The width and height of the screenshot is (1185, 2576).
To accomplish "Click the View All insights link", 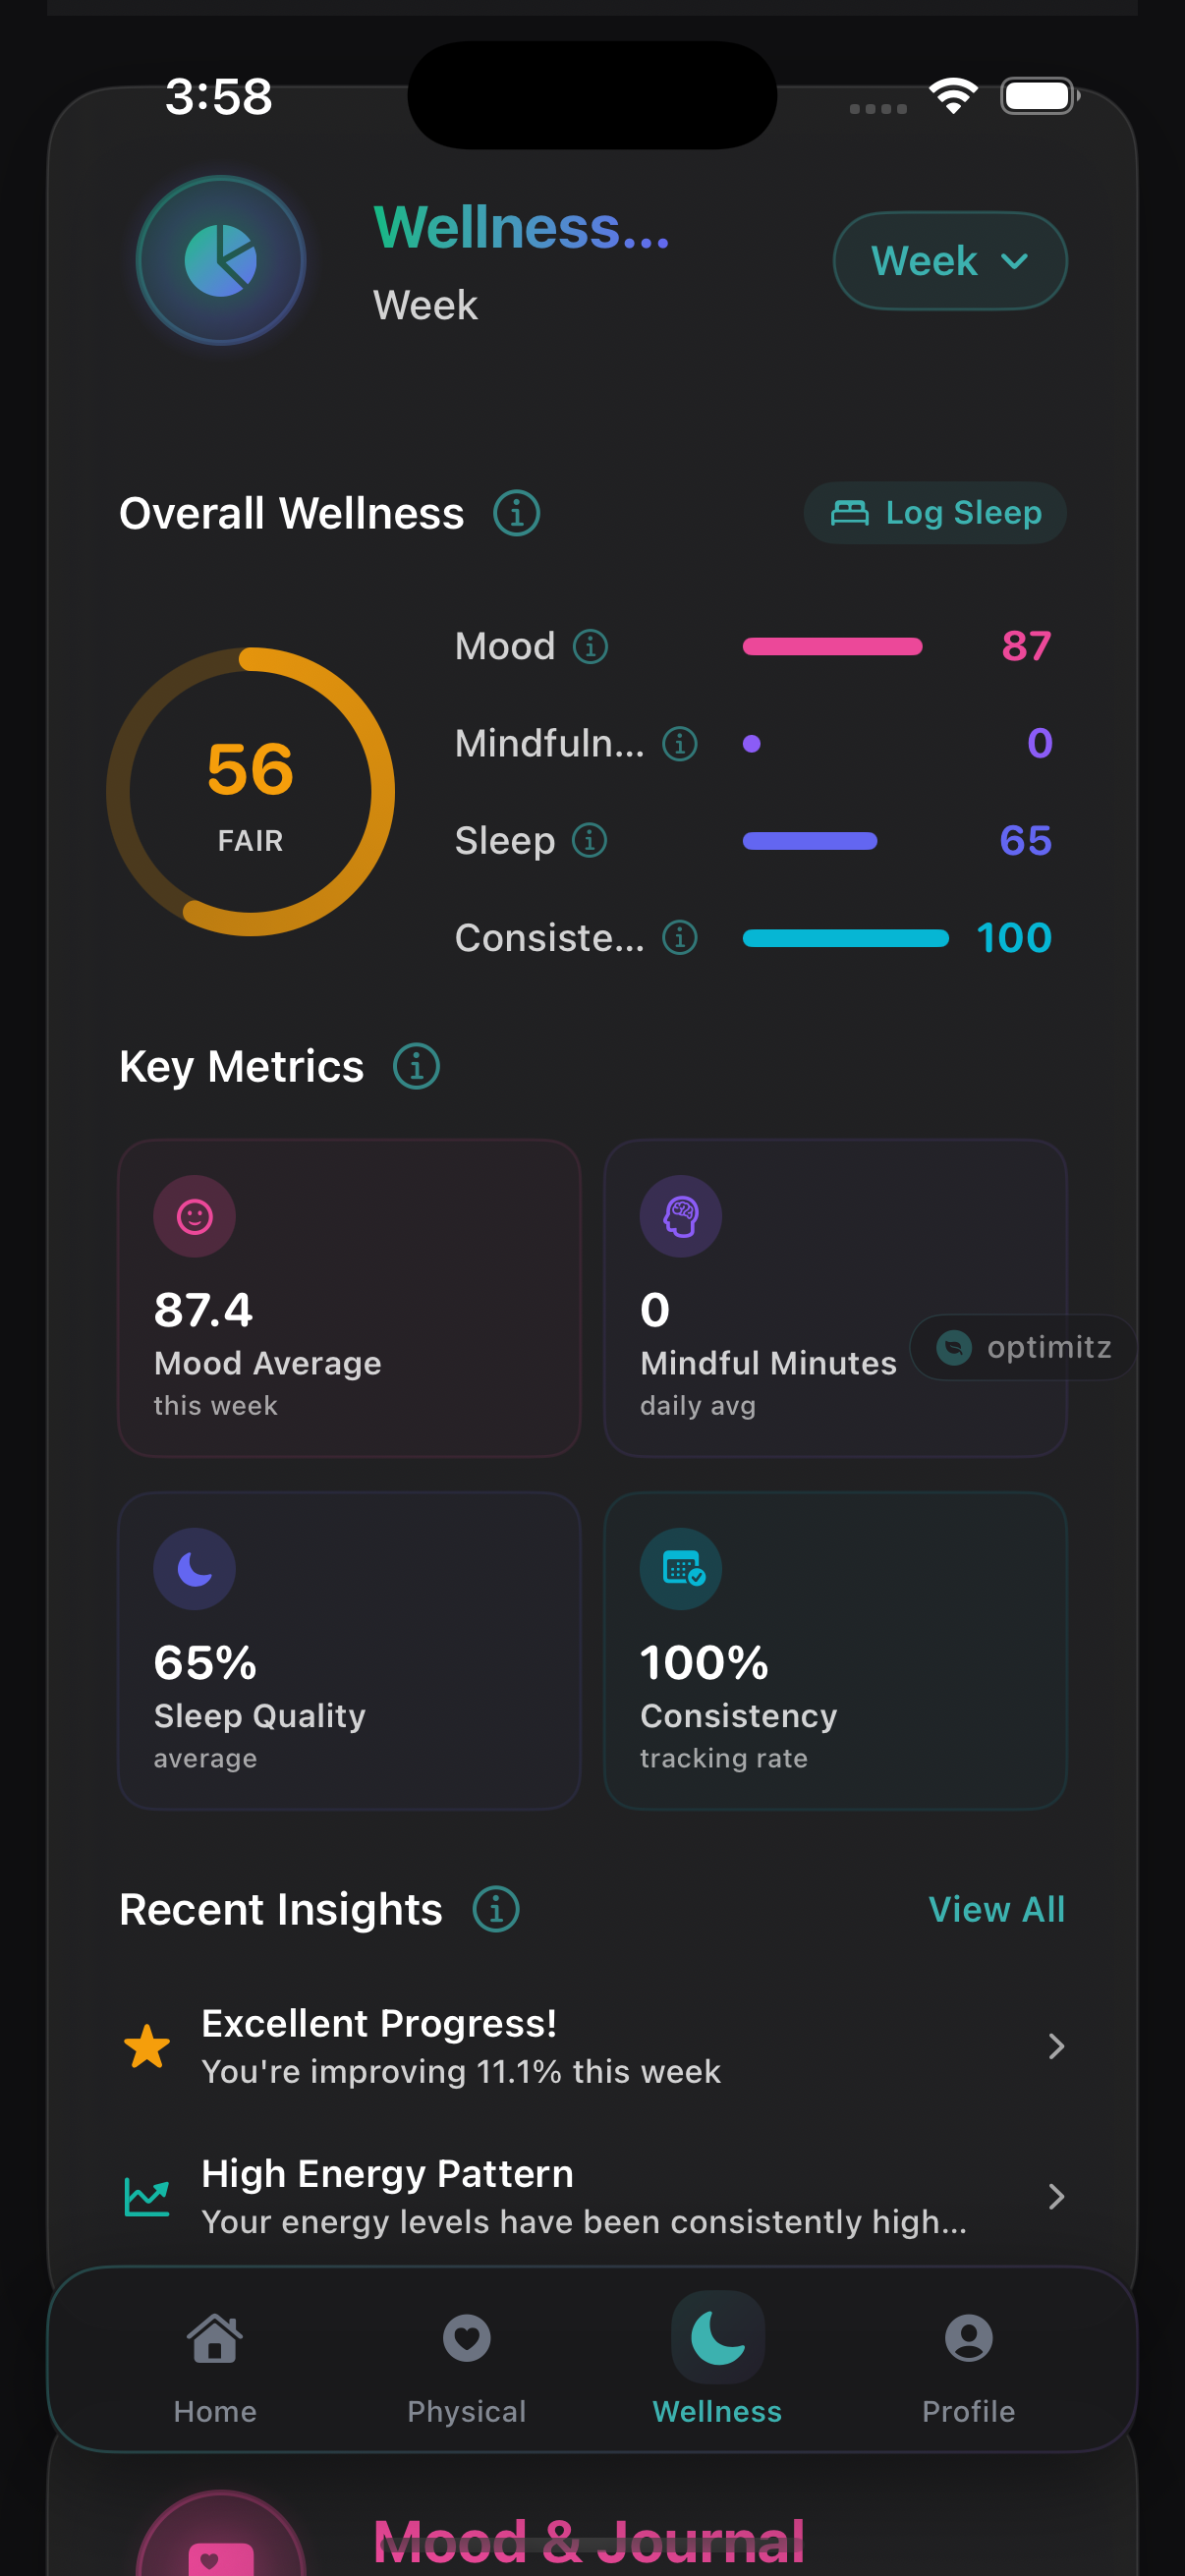I will tap(996, 1908).
